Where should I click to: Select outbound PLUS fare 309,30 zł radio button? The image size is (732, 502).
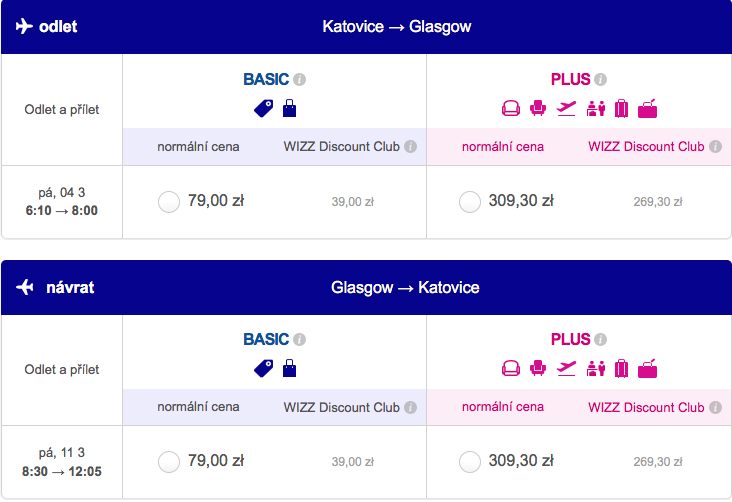470,202
